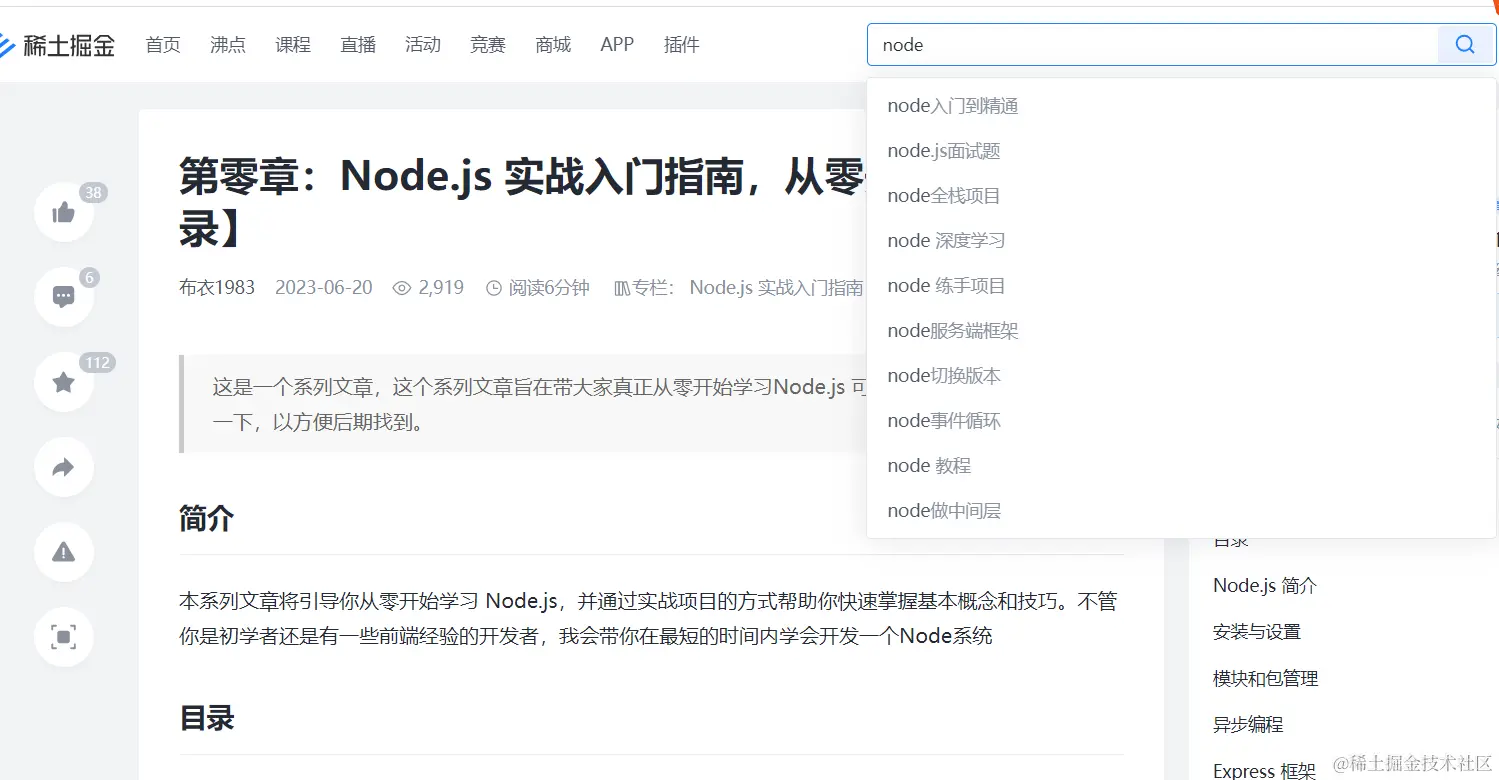Visit 商城 from navigation bar
The width and height of the screenshot is (1499, 780).
click(x=553, y=45)
